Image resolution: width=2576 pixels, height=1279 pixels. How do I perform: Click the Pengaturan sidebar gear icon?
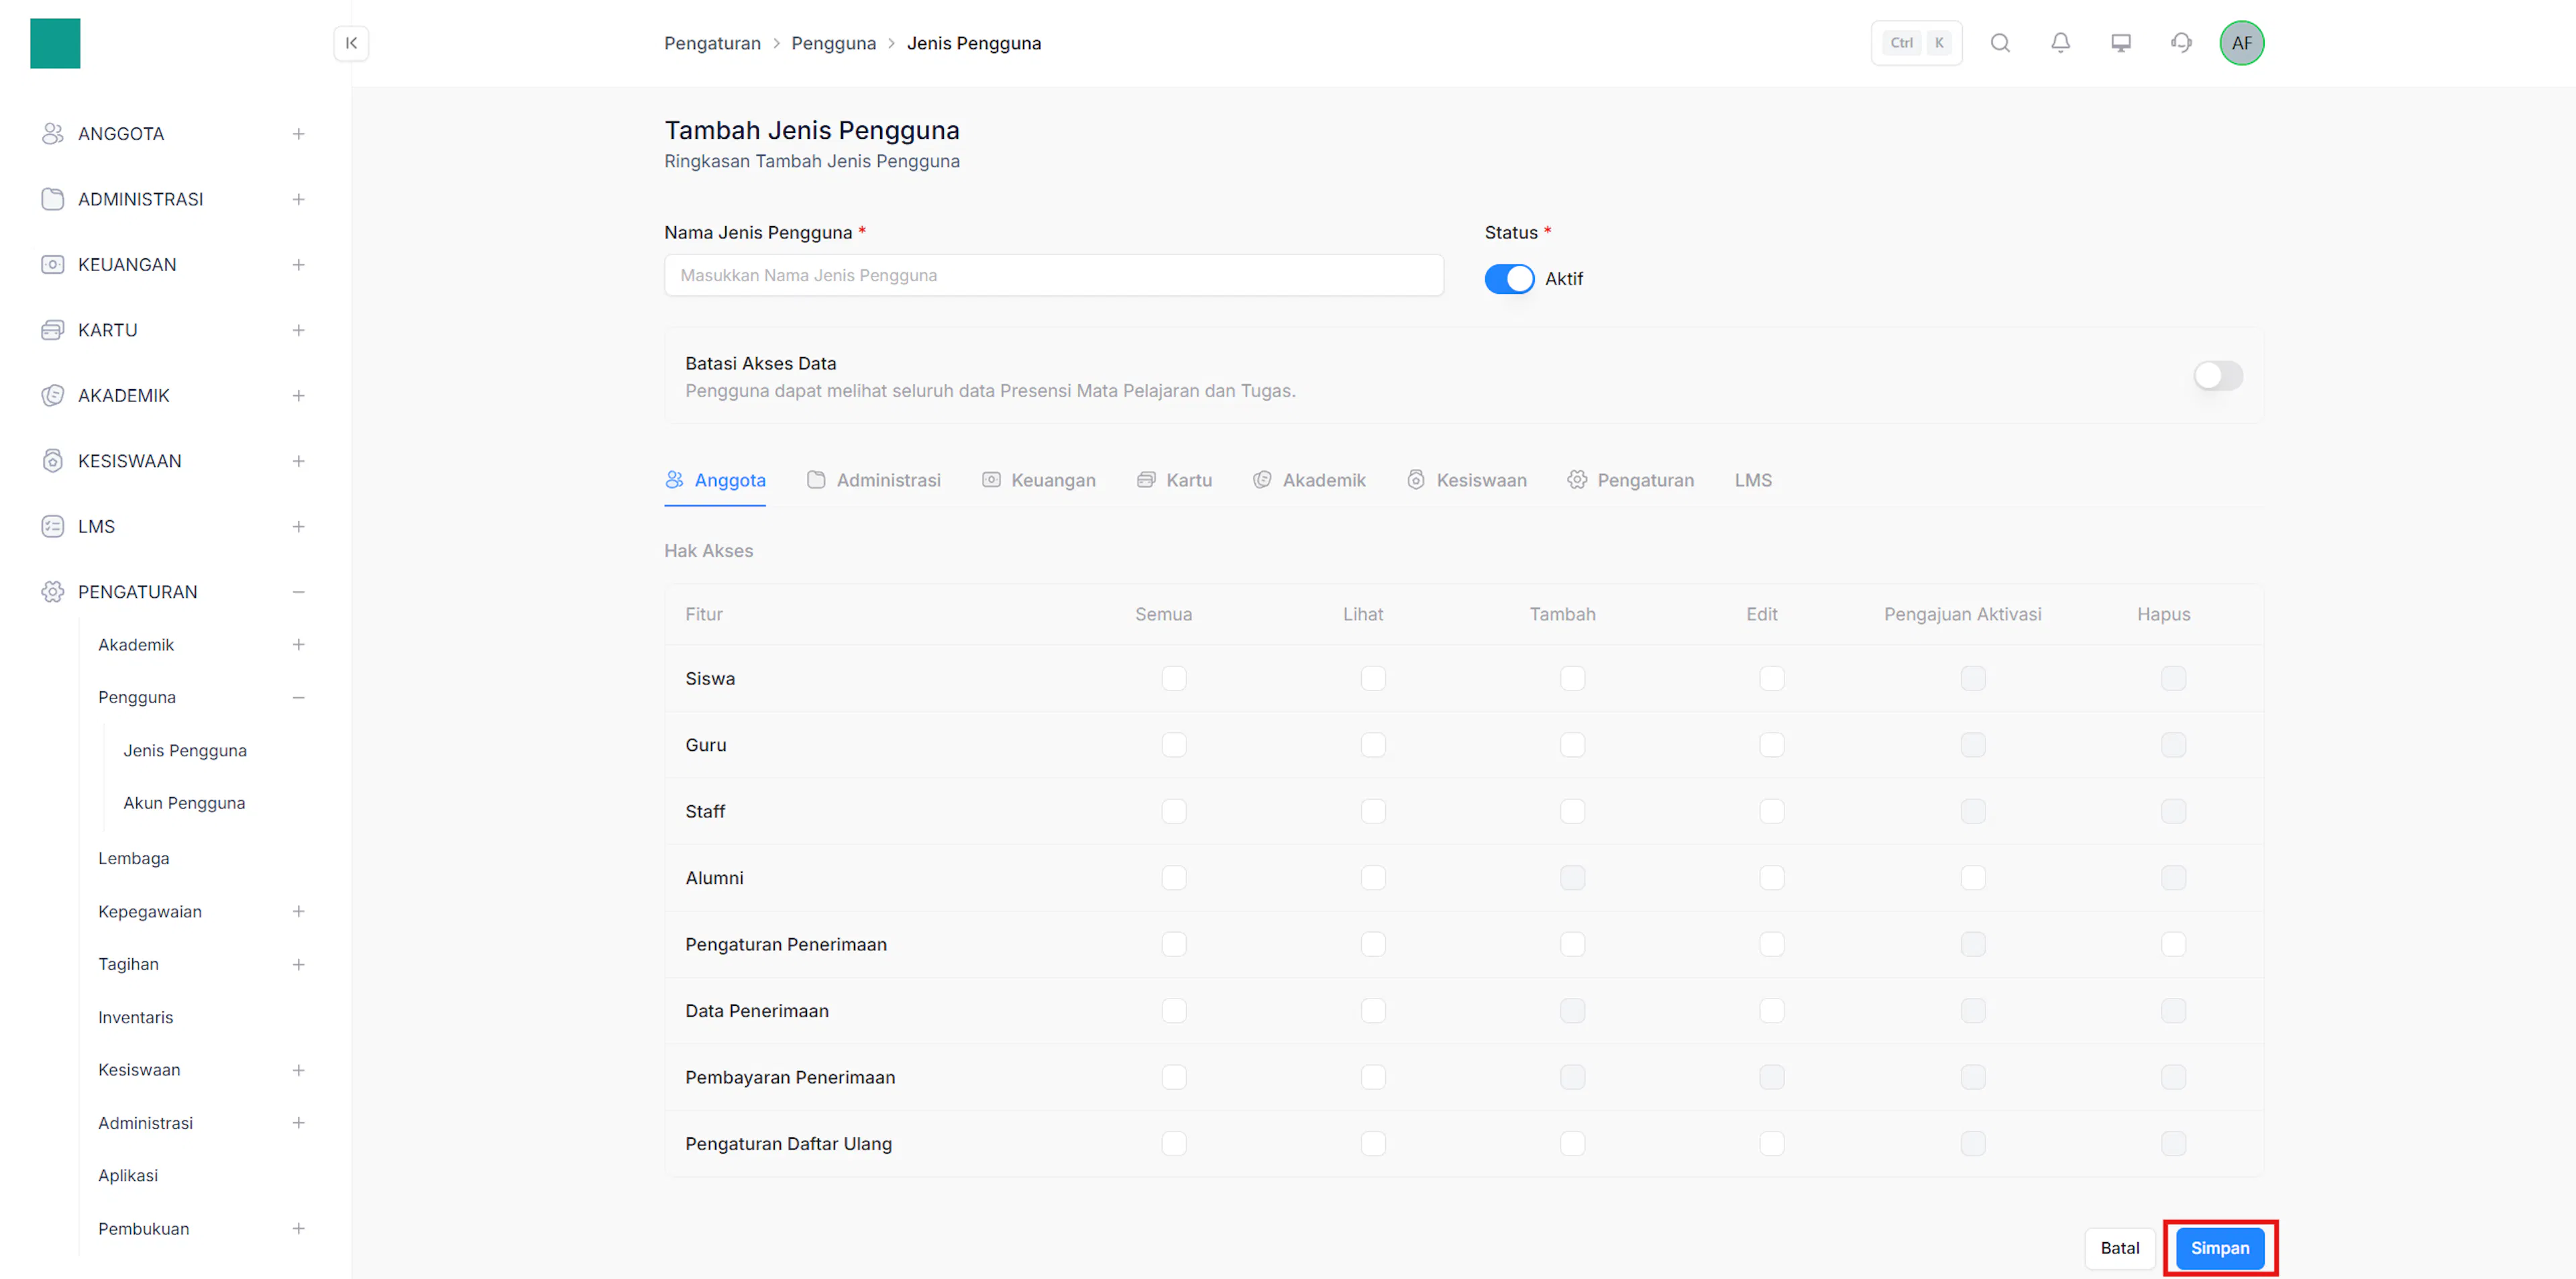click(x=53, y=592)
